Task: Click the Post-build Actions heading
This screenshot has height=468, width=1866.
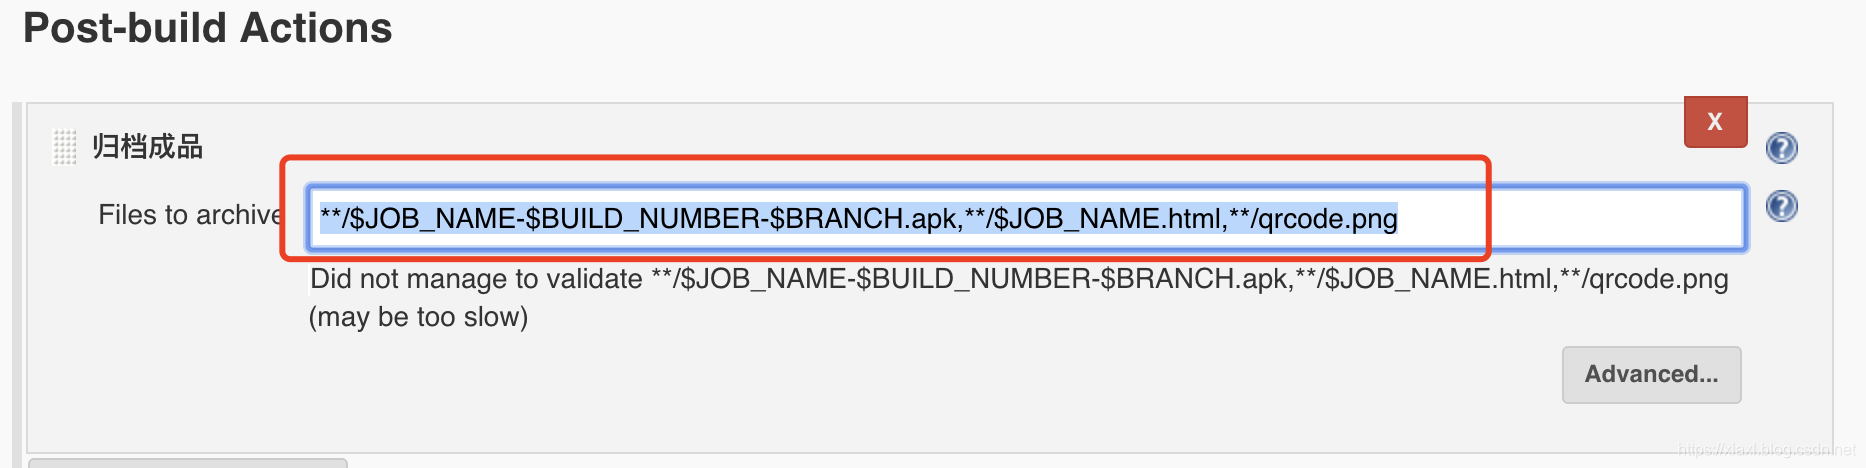Action: point(208,28)
